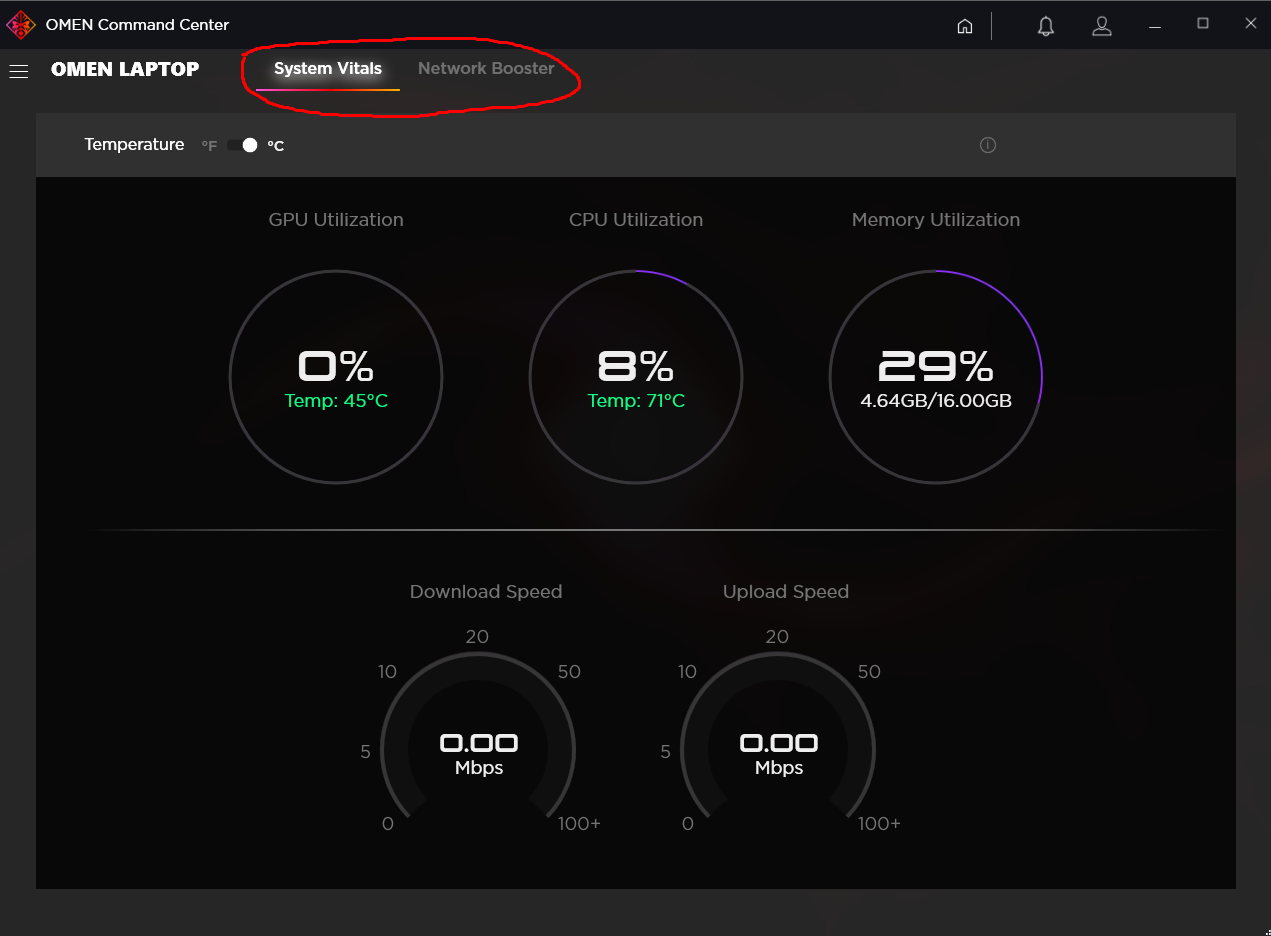Open the navigation hamburger menu

[x=18, y=70]
